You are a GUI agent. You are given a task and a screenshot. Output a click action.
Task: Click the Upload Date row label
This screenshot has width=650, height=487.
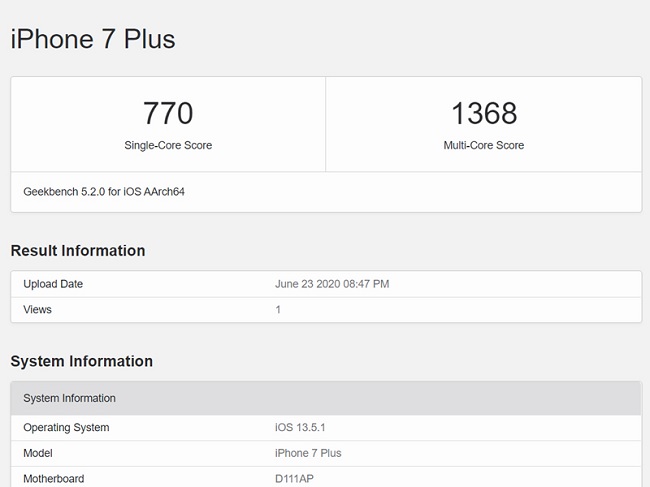point(53,284)
